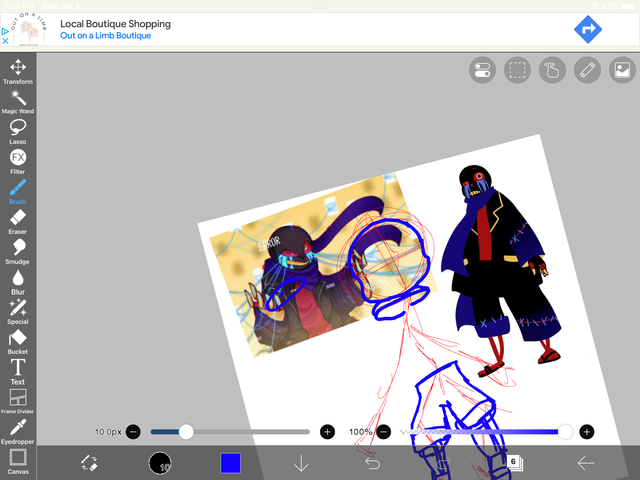Open the stabilizer finger-touch icon
Screen dimensions: 640x480
[552, 70]
